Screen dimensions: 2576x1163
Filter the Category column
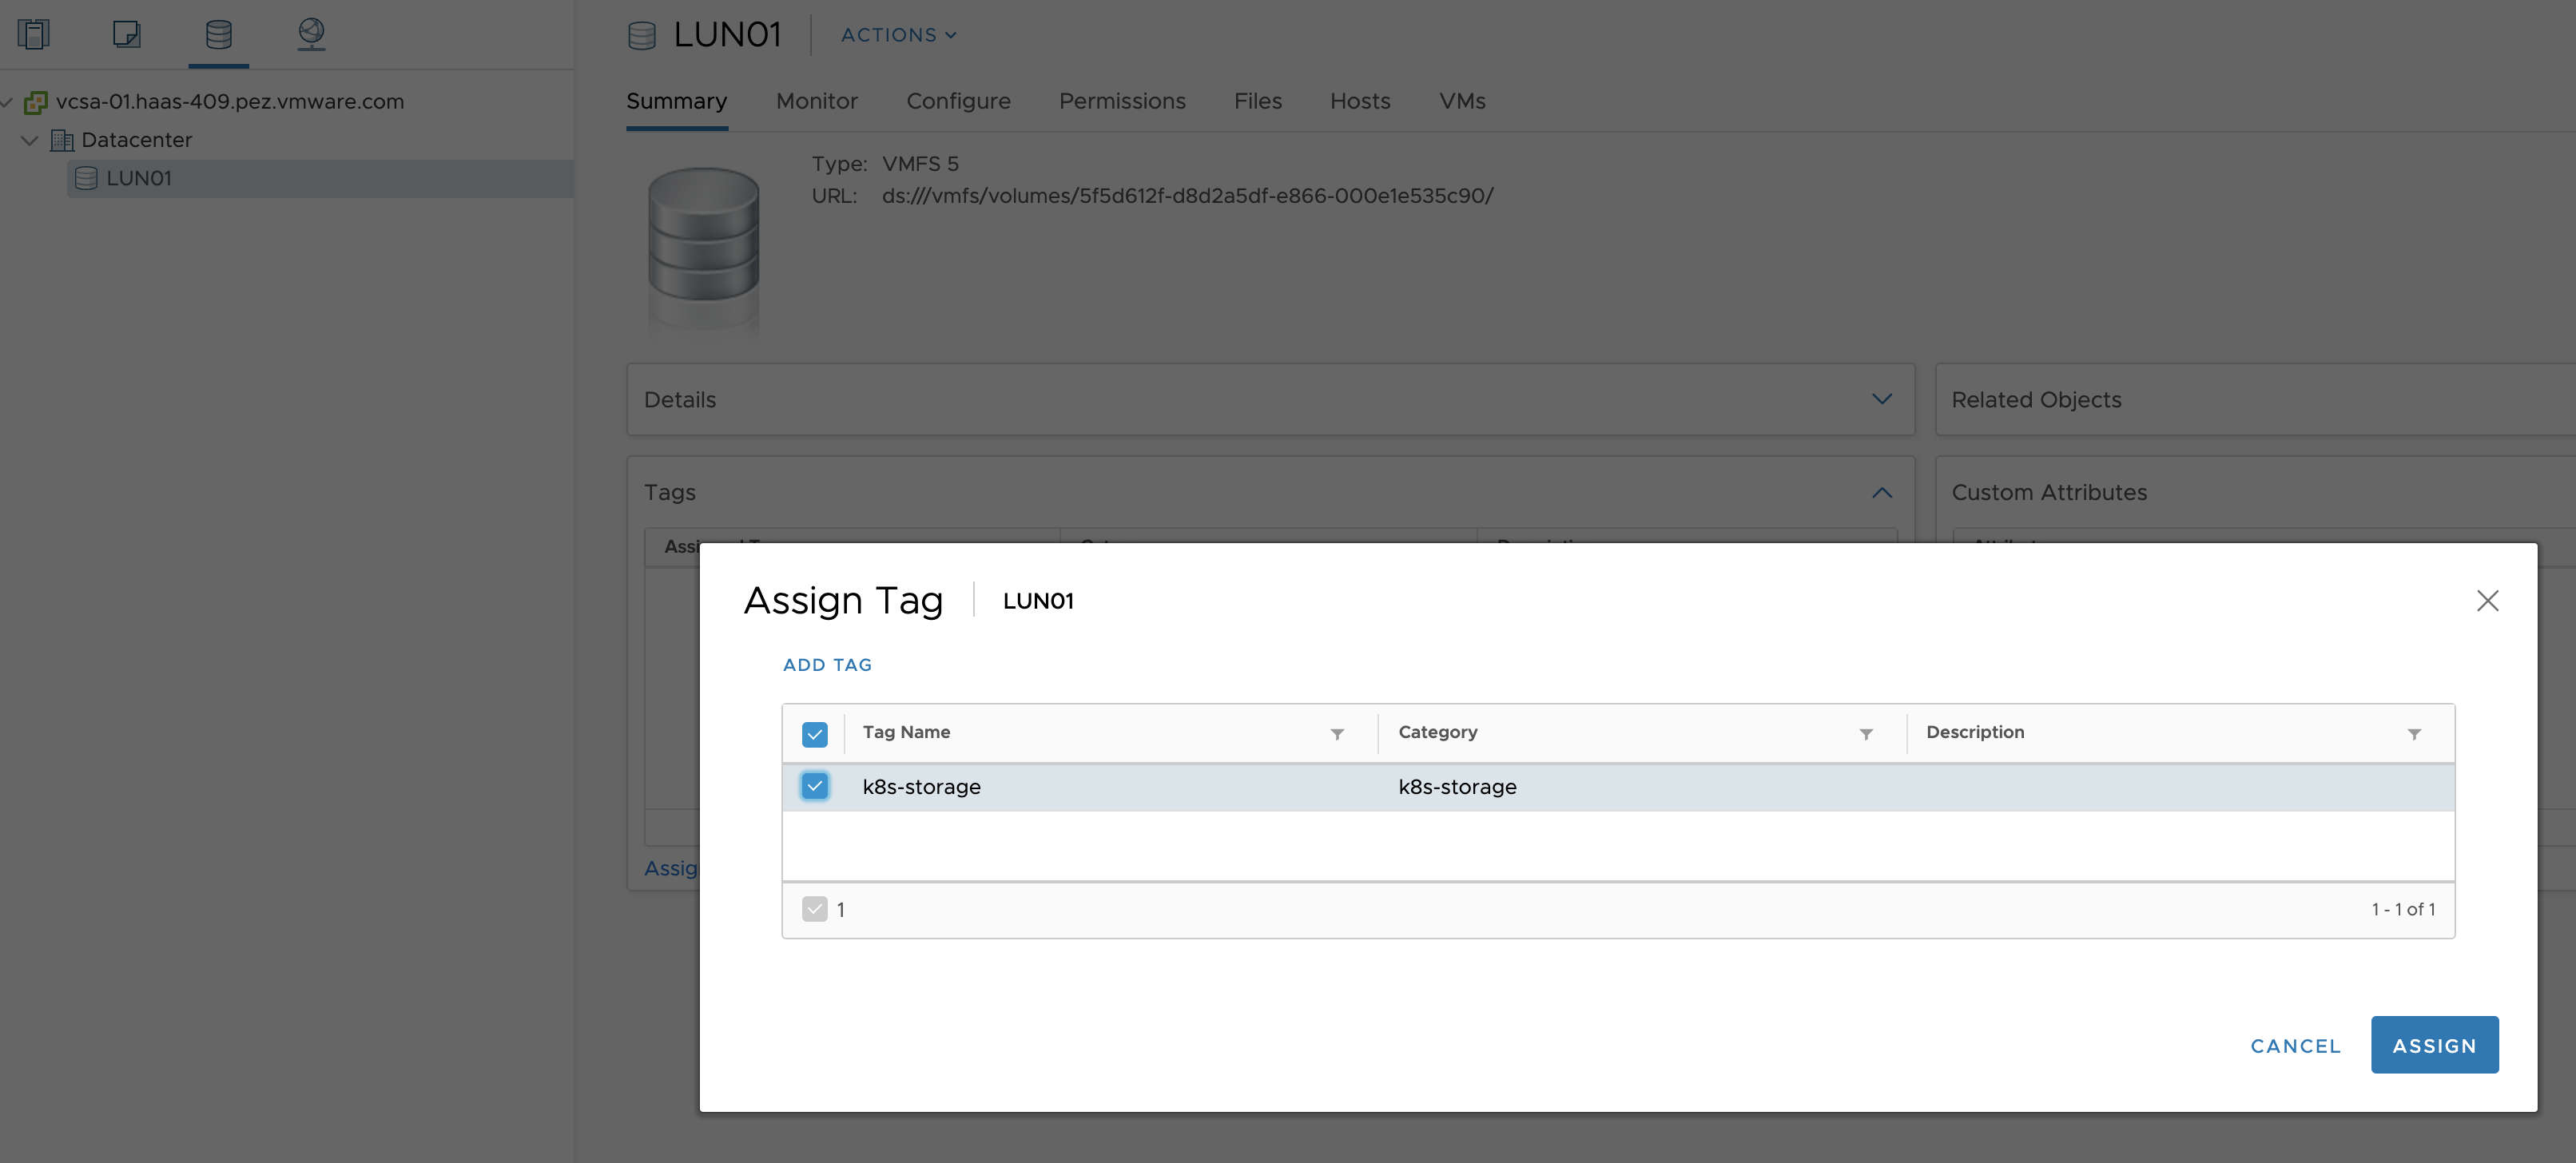1865,734
